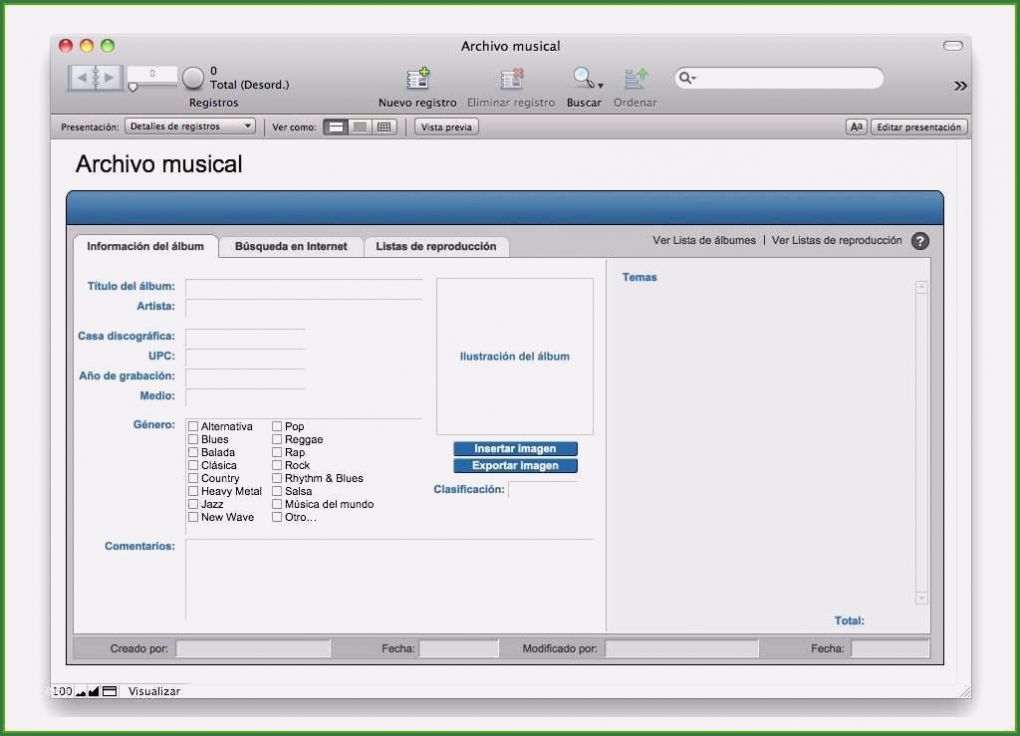Screen dimensions: 1020x736
Task: Select the Buscar magnifying glass tool
Action: (583, 76)
